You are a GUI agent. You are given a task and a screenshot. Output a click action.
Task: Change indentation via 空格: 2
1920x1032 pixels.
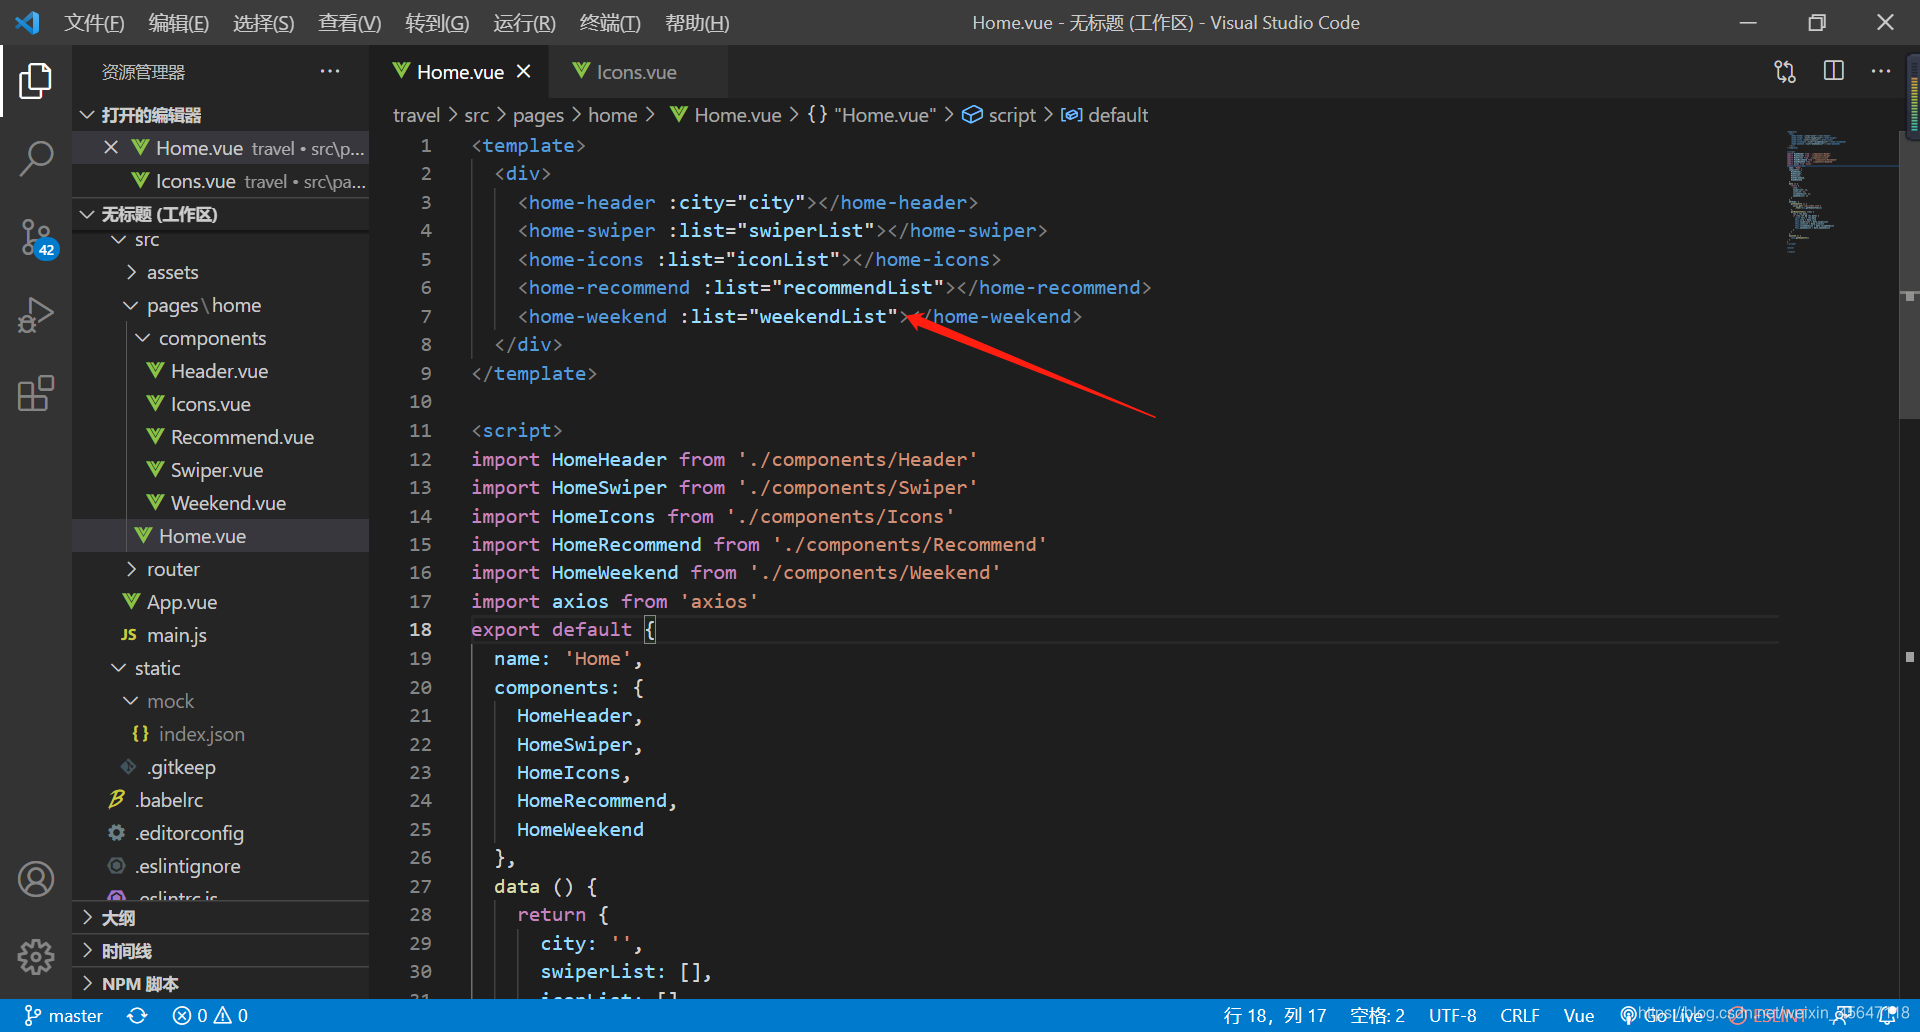tap(1377, 1016)
